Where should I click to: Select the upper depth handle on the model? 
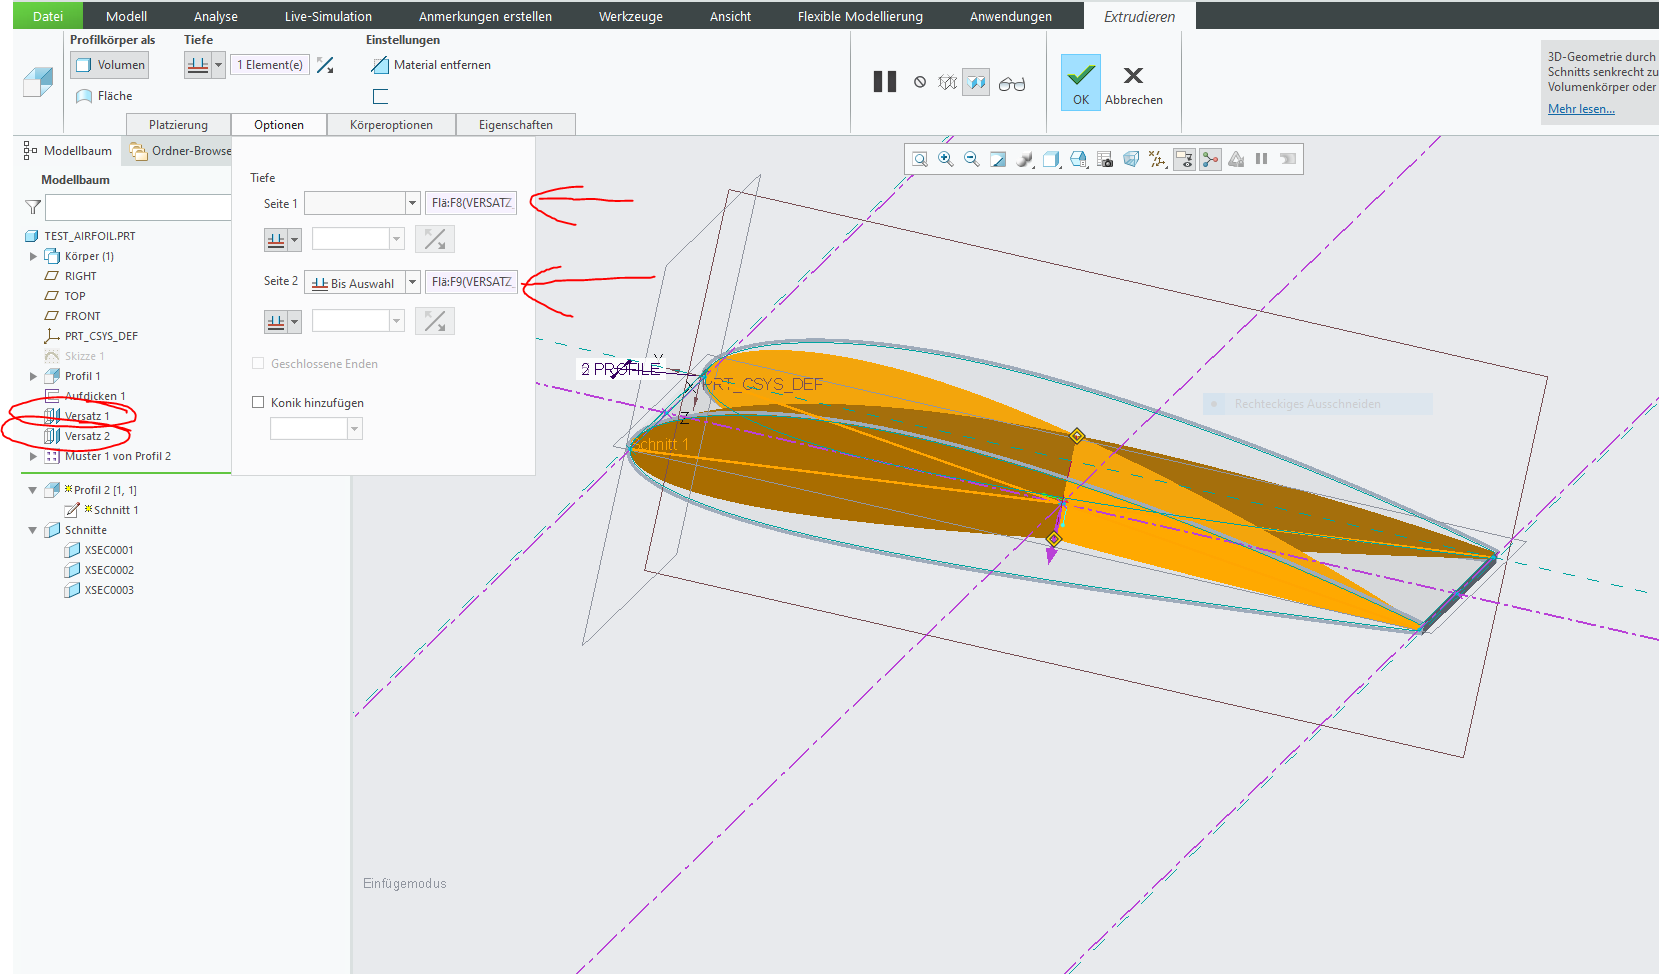click(x=1077, y=436)
